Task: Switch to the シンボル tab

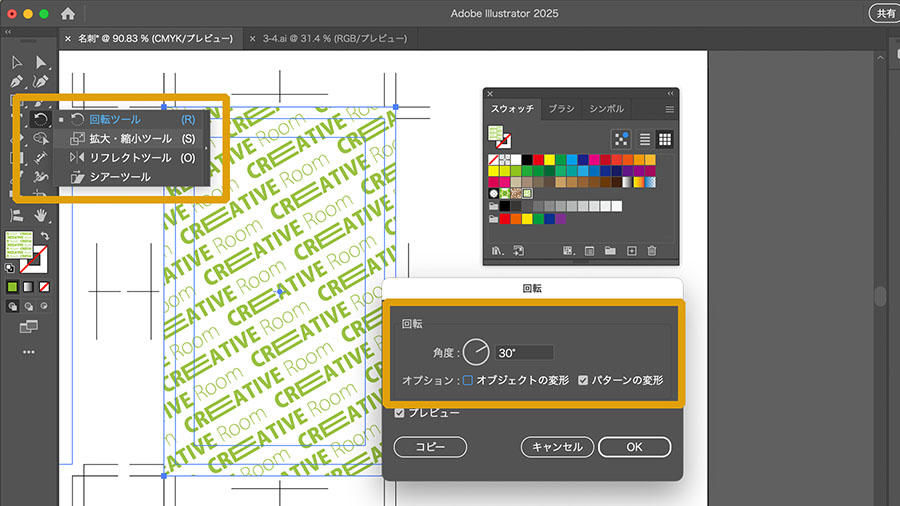Action: 607,108
